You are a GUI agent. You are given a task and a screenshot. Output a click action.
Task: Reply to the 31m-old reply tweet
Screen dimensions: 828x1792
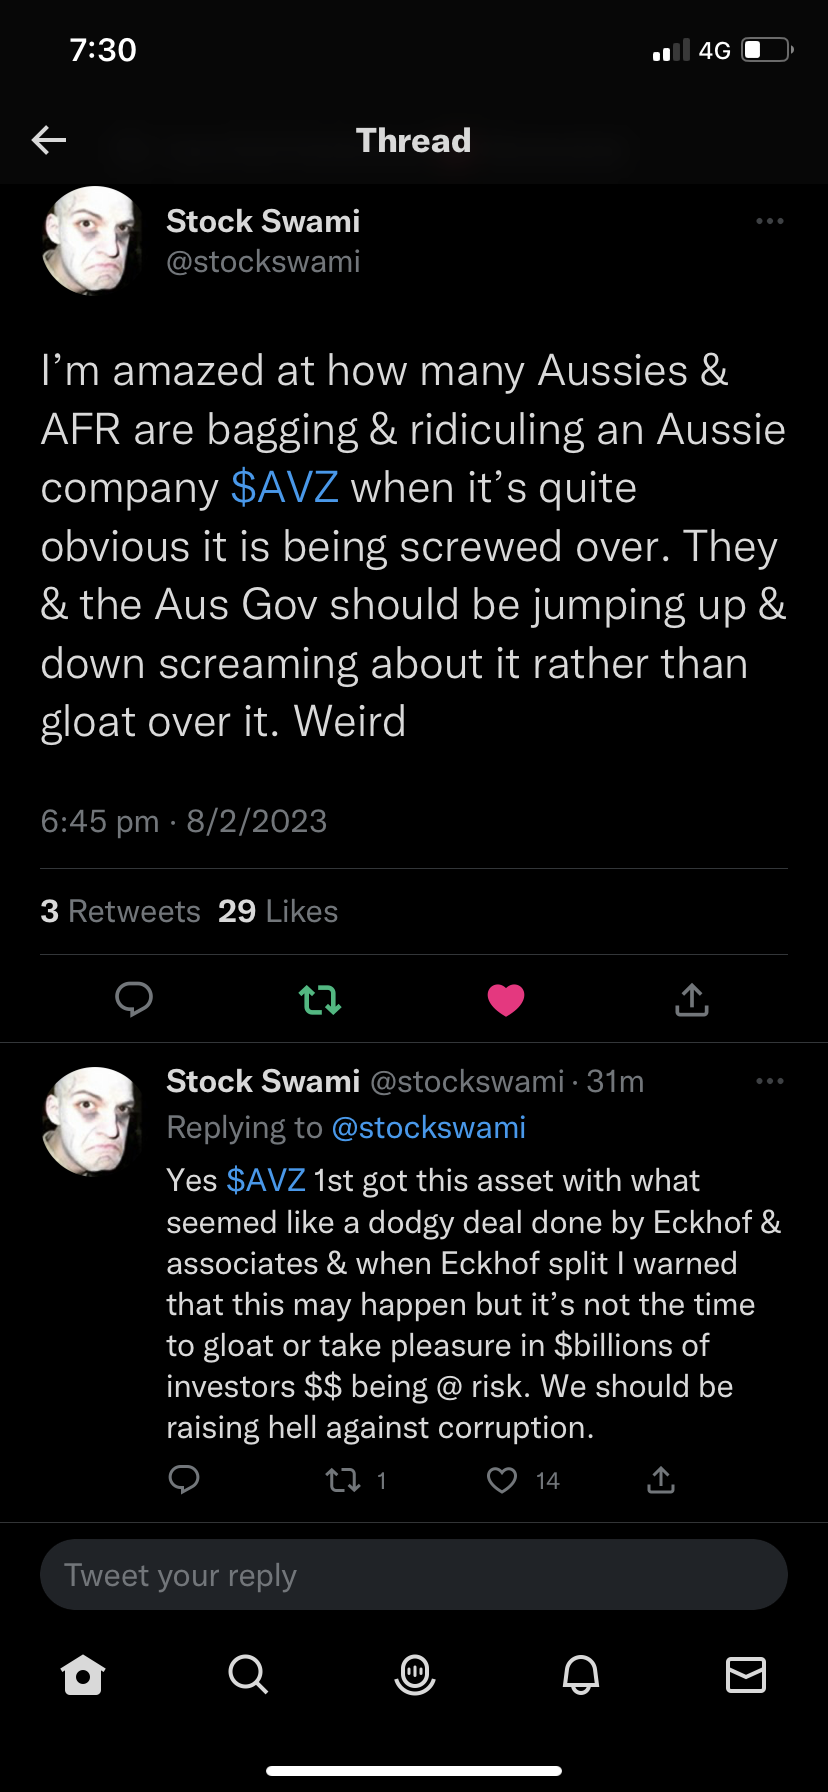click(x=184, y=1480)
